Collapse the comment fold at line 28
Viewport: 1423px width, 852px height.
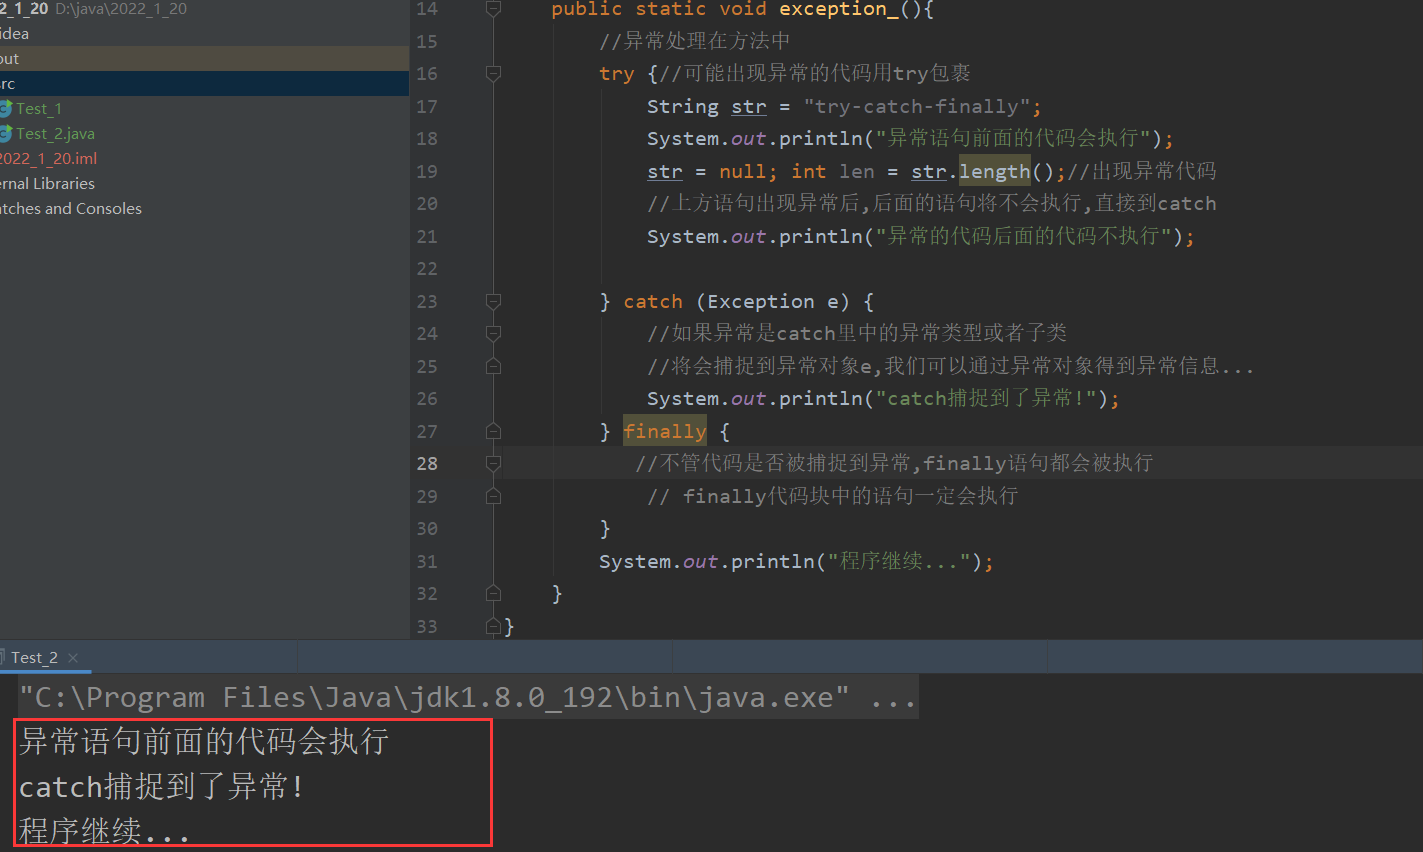pos(493,463)
